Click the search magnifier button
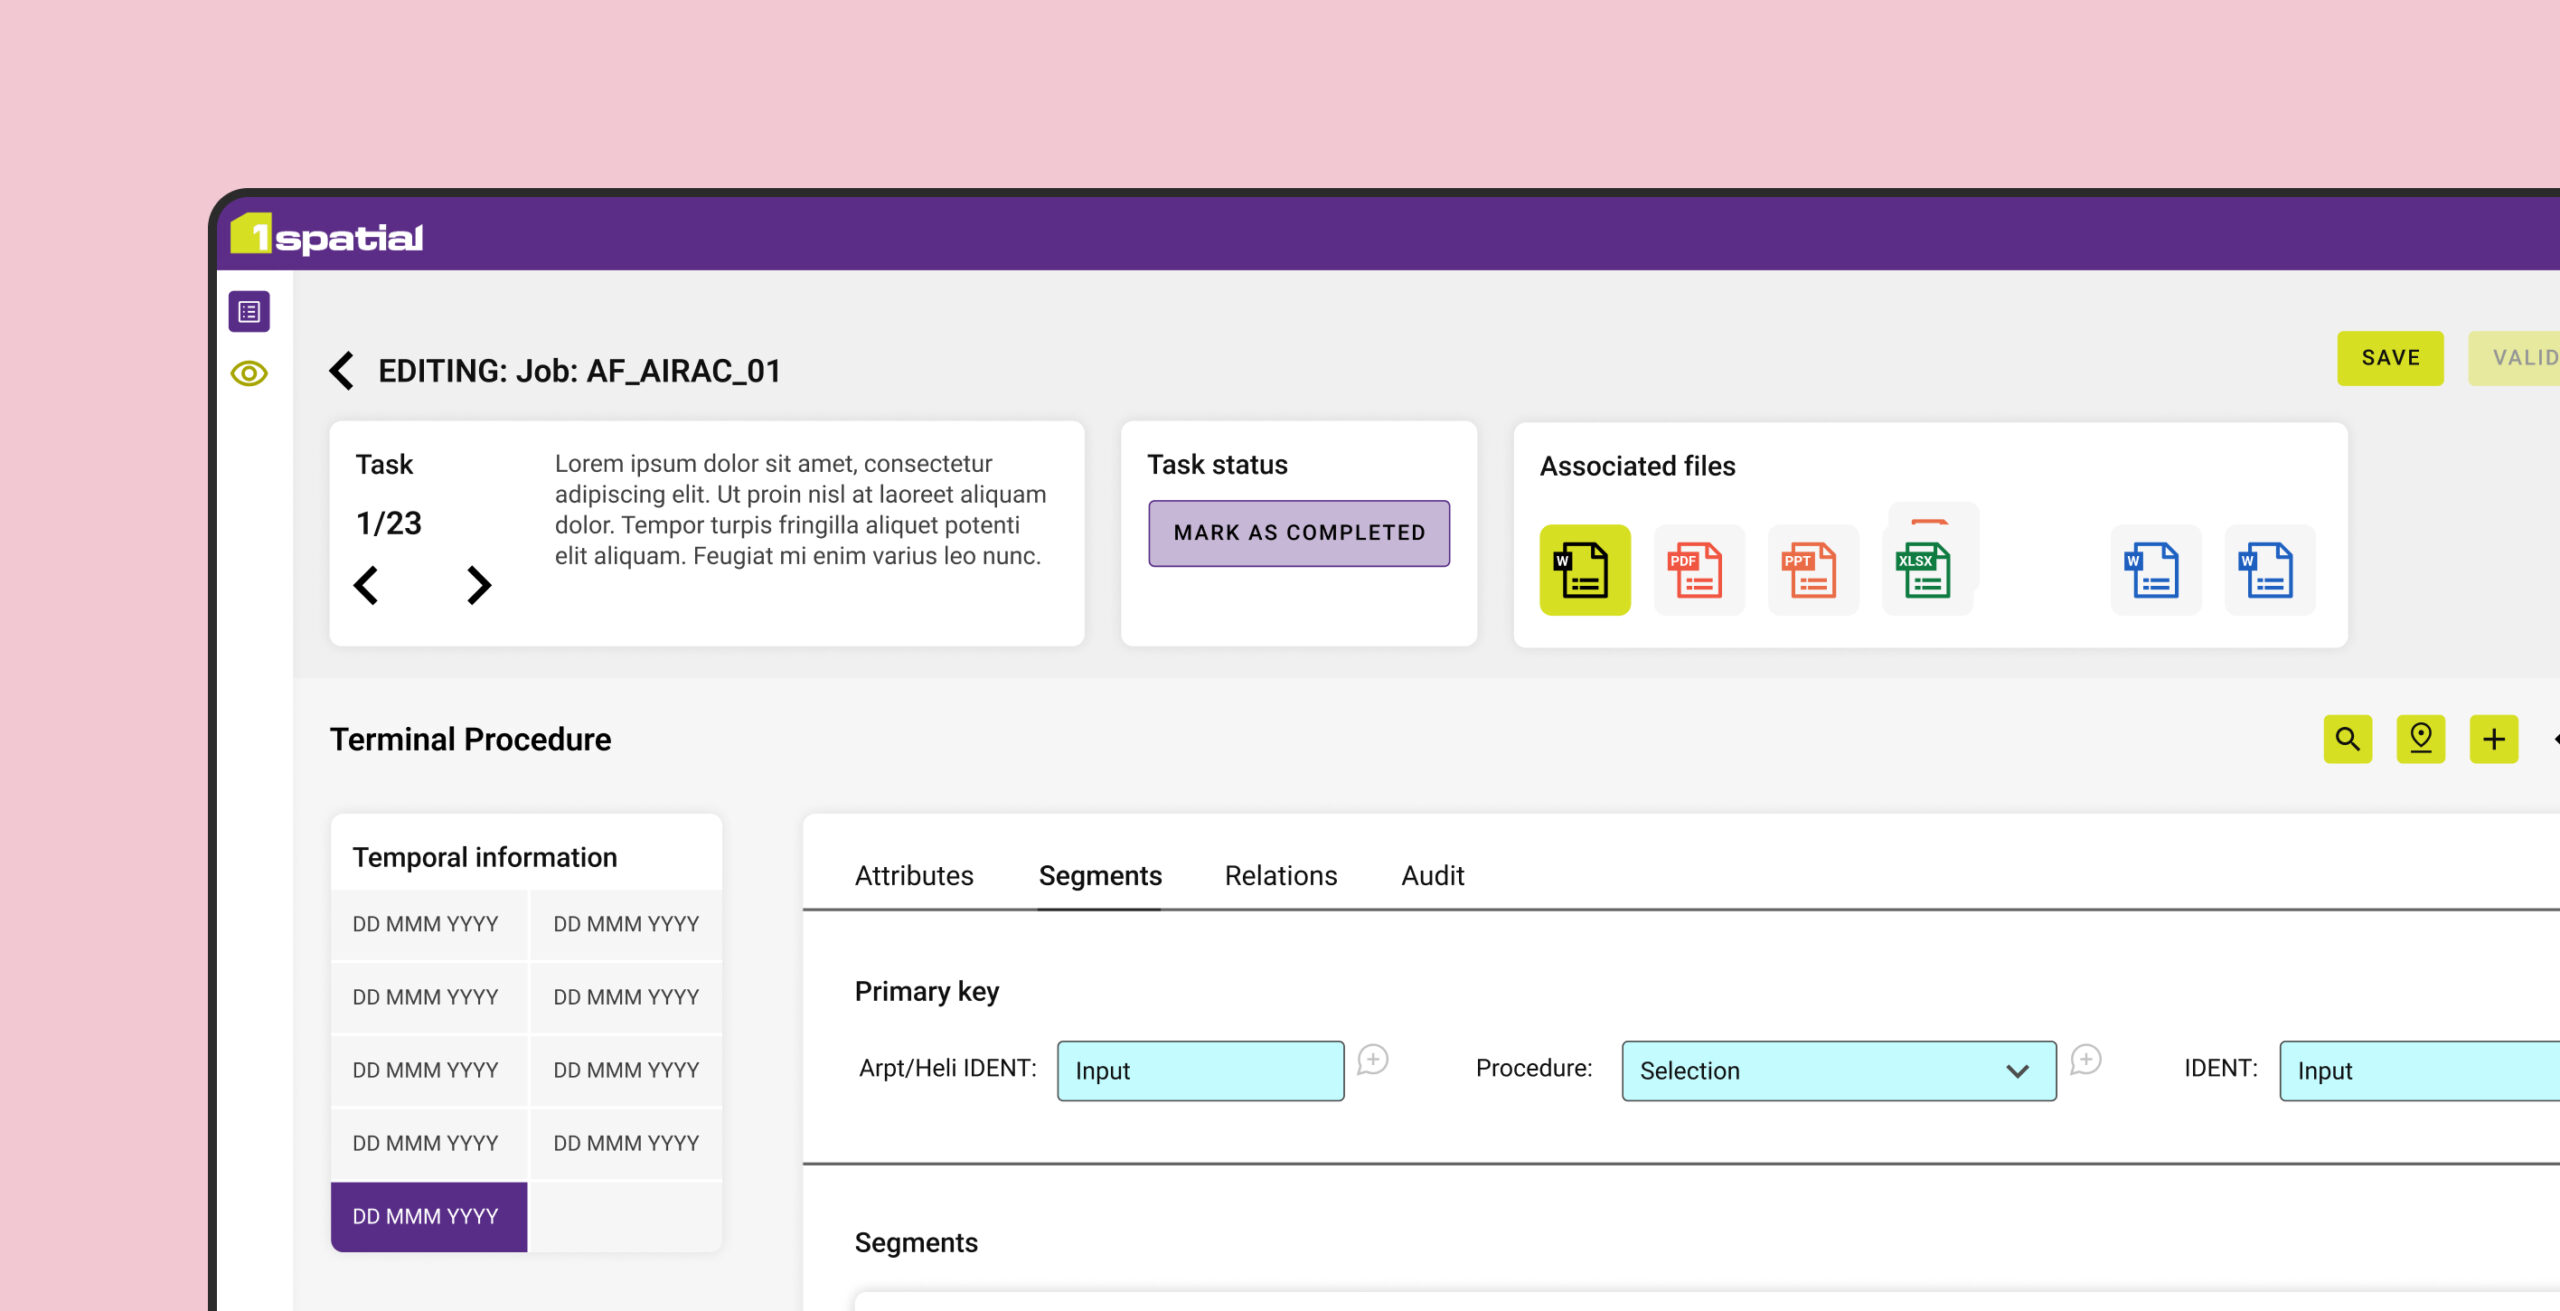 click(x=2347, y=740)
